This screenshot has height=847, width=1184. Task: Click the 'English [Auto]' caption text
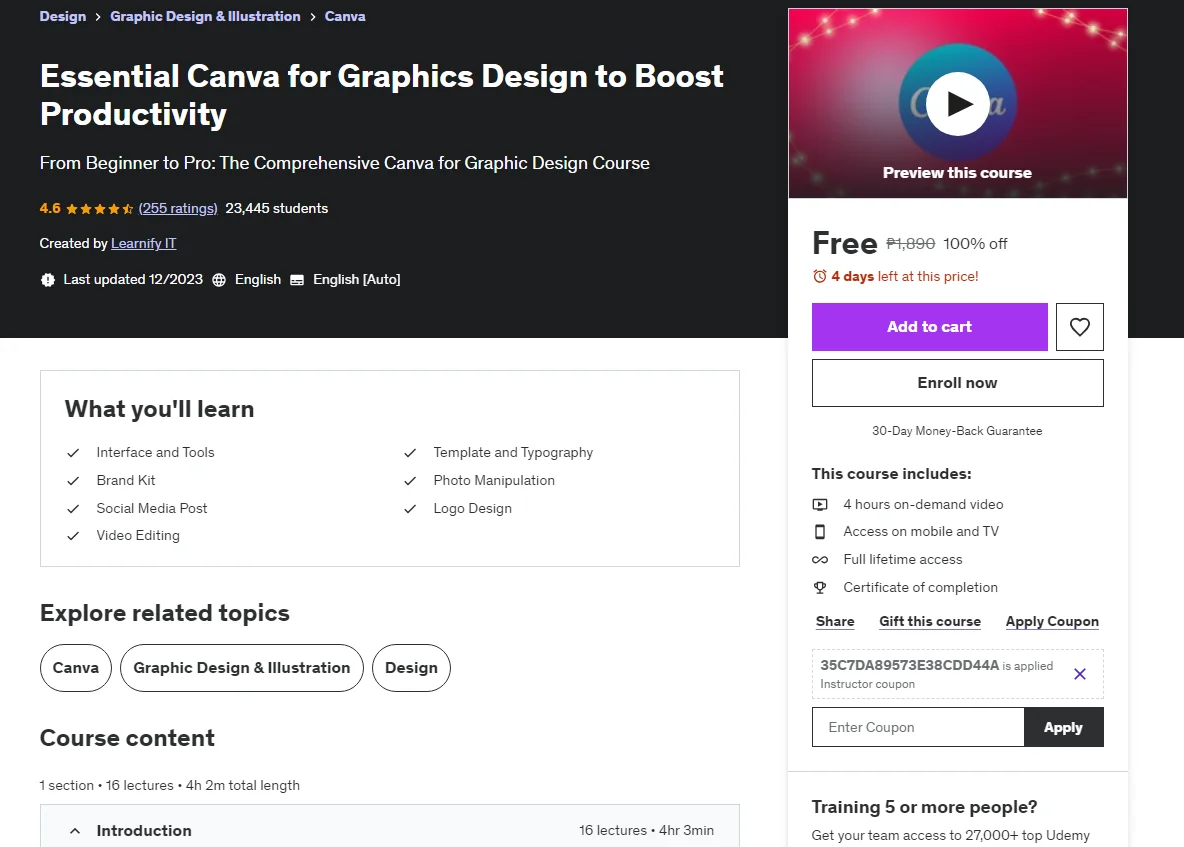pyautogui.click(x=356, y=279)
